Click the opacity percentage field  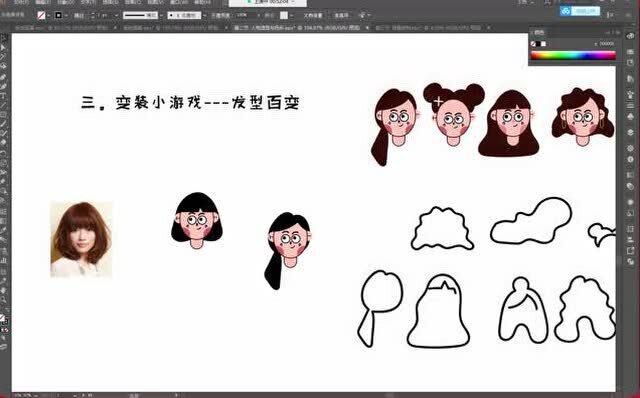click(244, 15)
